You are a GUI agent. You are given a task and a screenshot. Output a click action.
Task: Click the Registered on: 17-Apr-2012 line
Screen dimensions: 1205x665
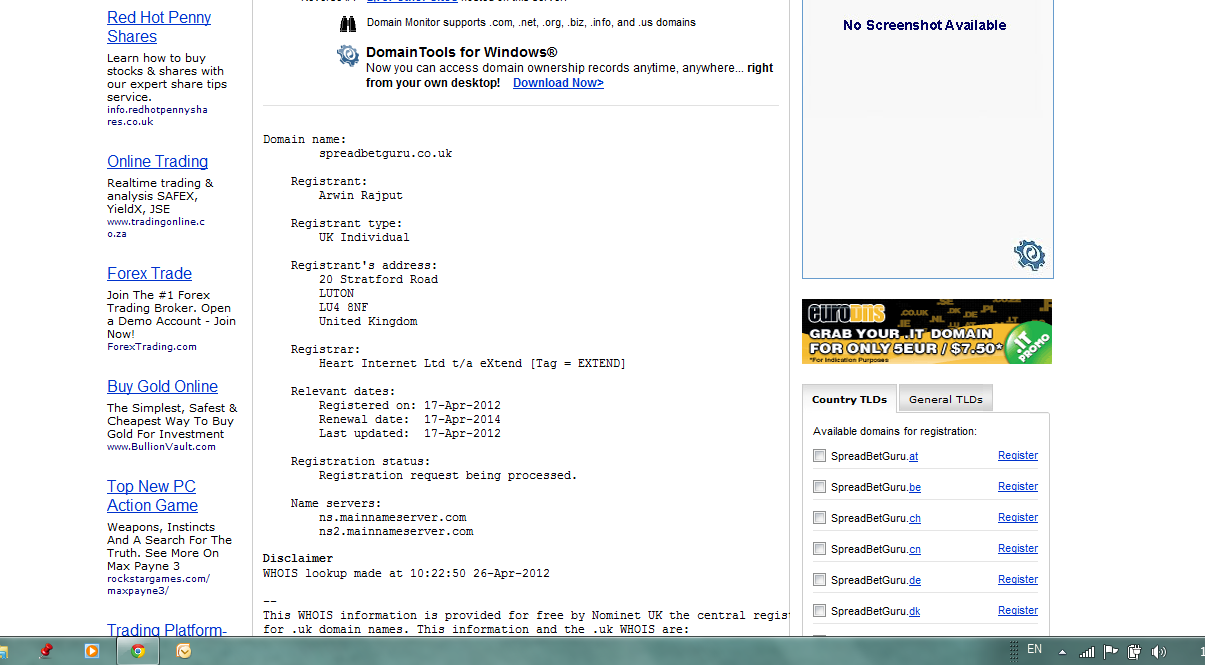coord(410,405)
